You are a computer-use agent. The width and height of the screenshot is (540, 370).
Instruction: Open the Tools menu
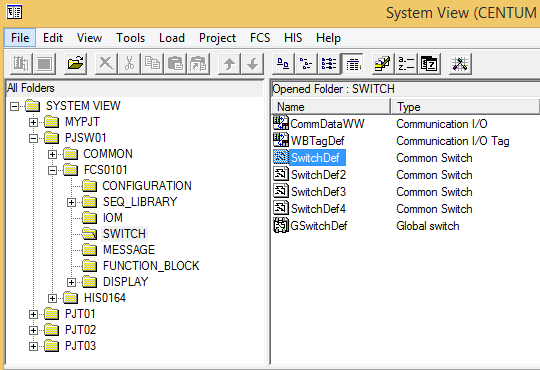(131, 38)
